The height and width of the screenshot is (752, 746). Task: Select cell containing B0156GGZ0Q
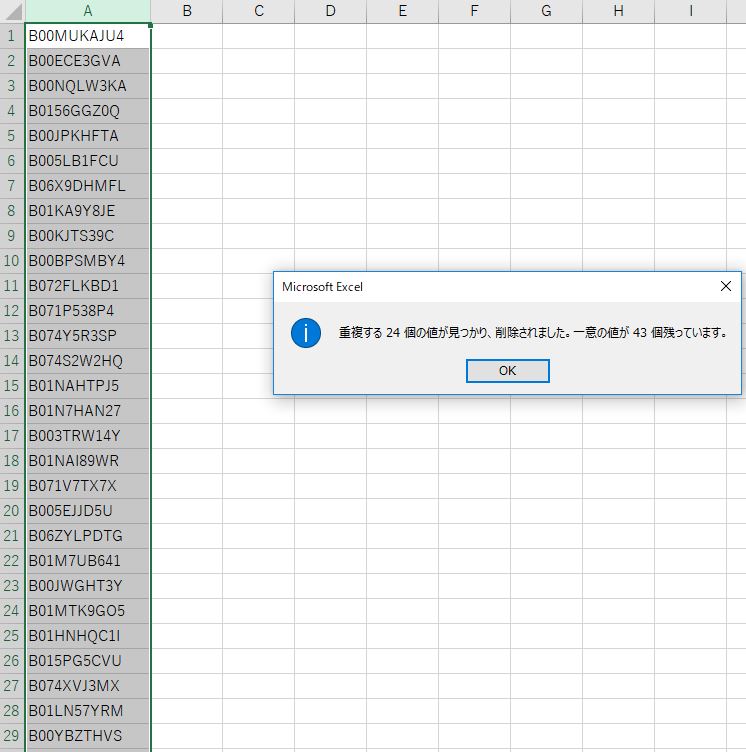tap(88, 111)
